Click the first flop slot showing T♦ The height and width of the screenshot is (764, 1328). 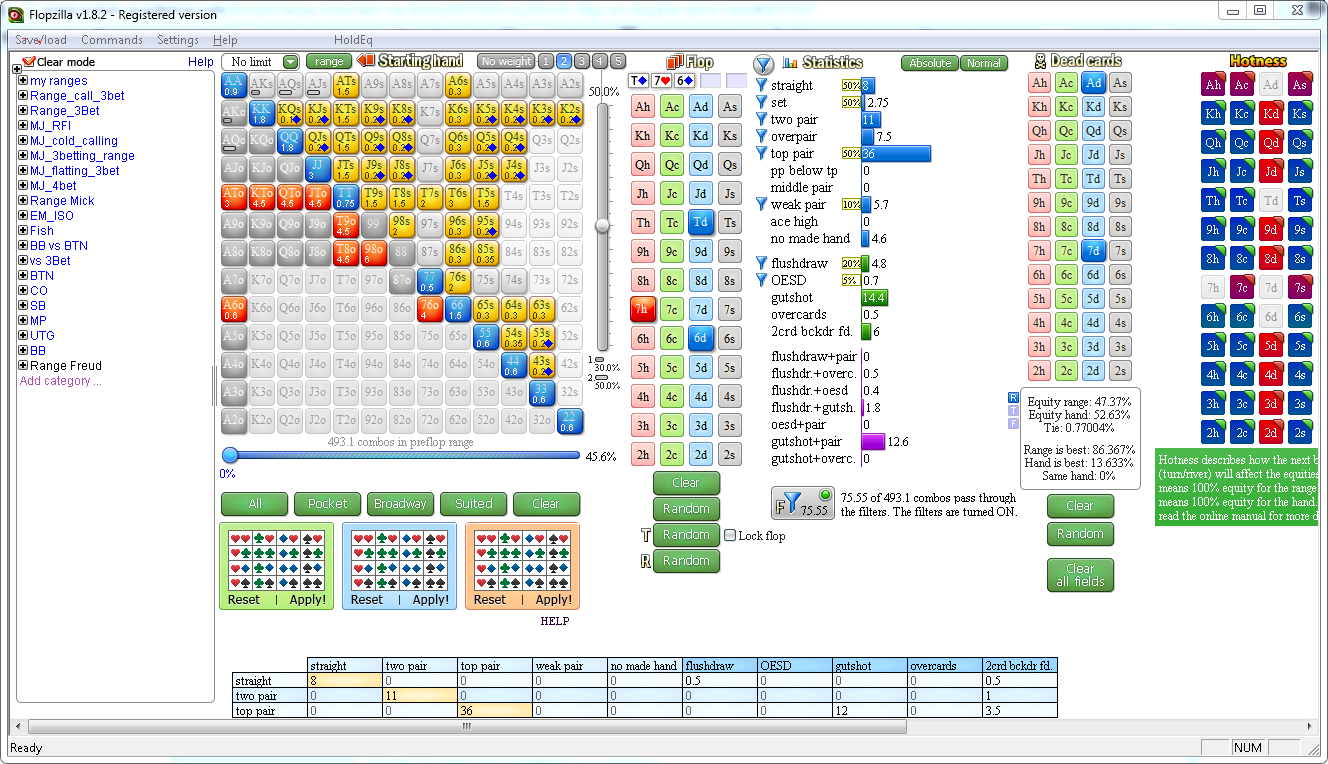[640, 80]
